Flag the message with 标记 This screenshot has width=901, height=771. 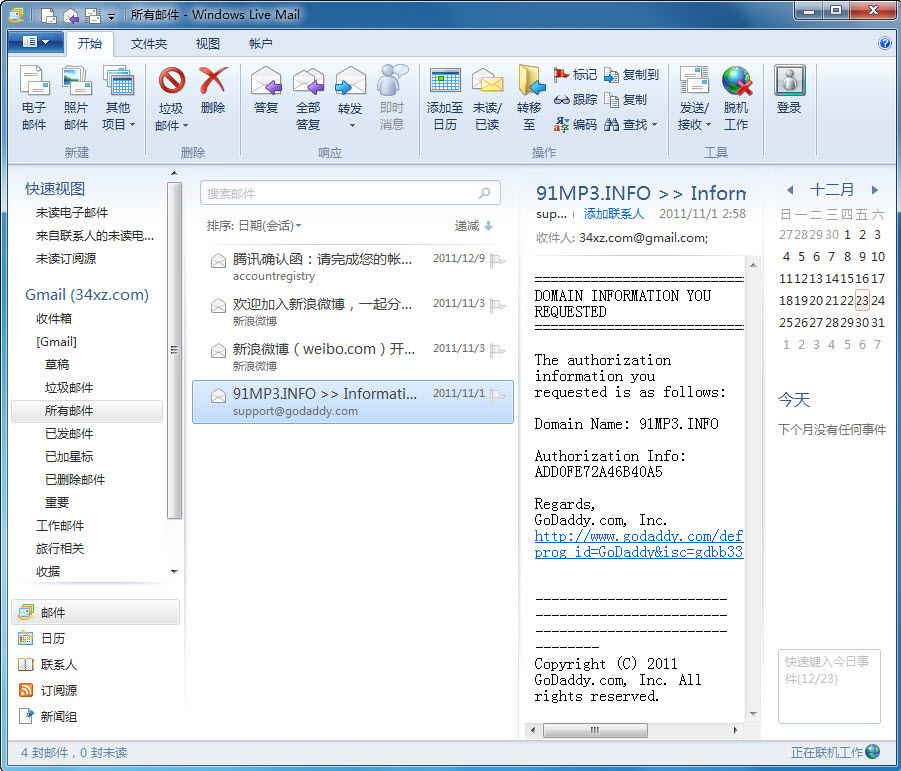coord(575,75)
